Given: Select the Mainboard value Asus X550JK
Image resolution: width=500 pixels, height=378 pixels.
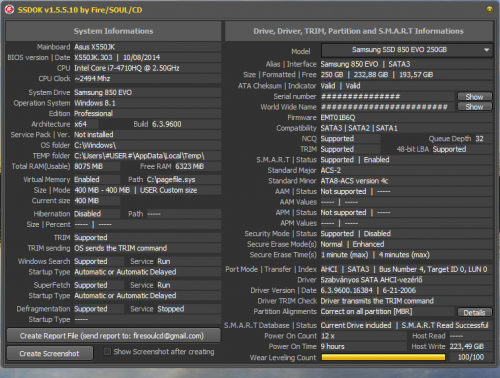Looking at the screenshot, I should 95,47.
